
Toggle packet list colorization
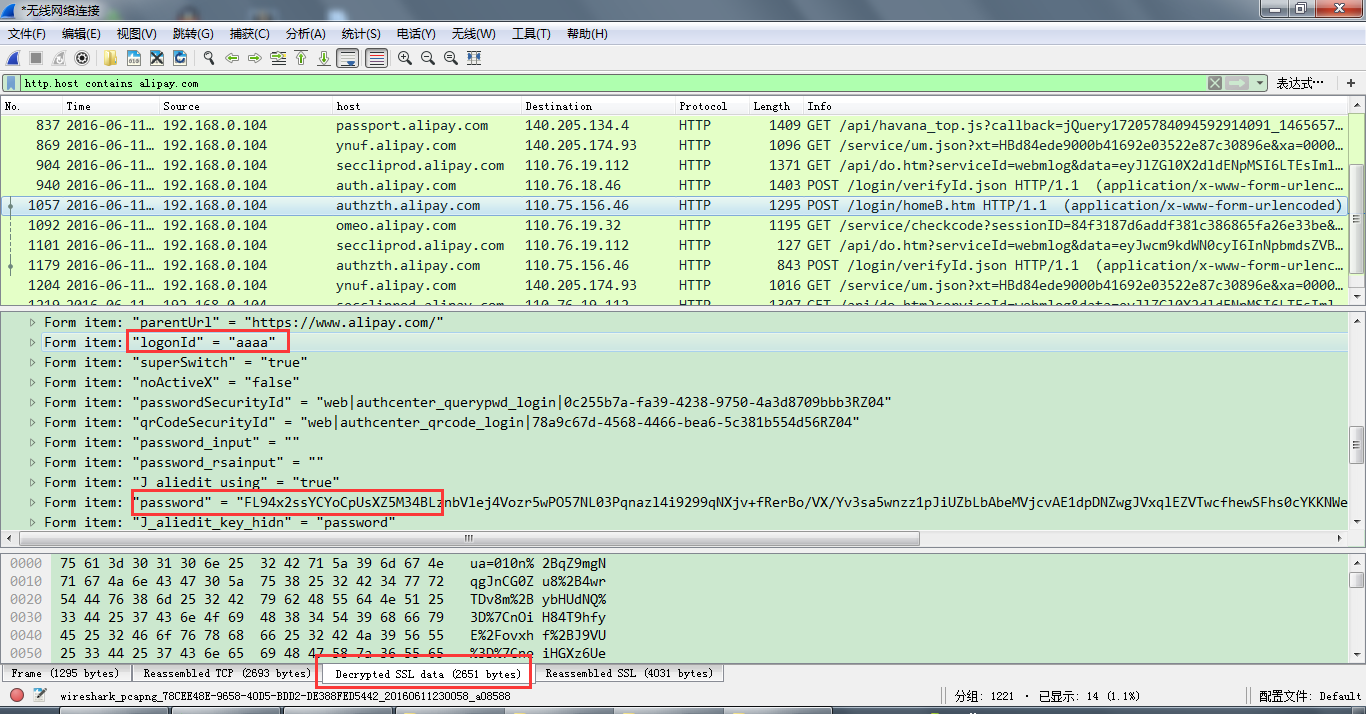pos(376,58)
